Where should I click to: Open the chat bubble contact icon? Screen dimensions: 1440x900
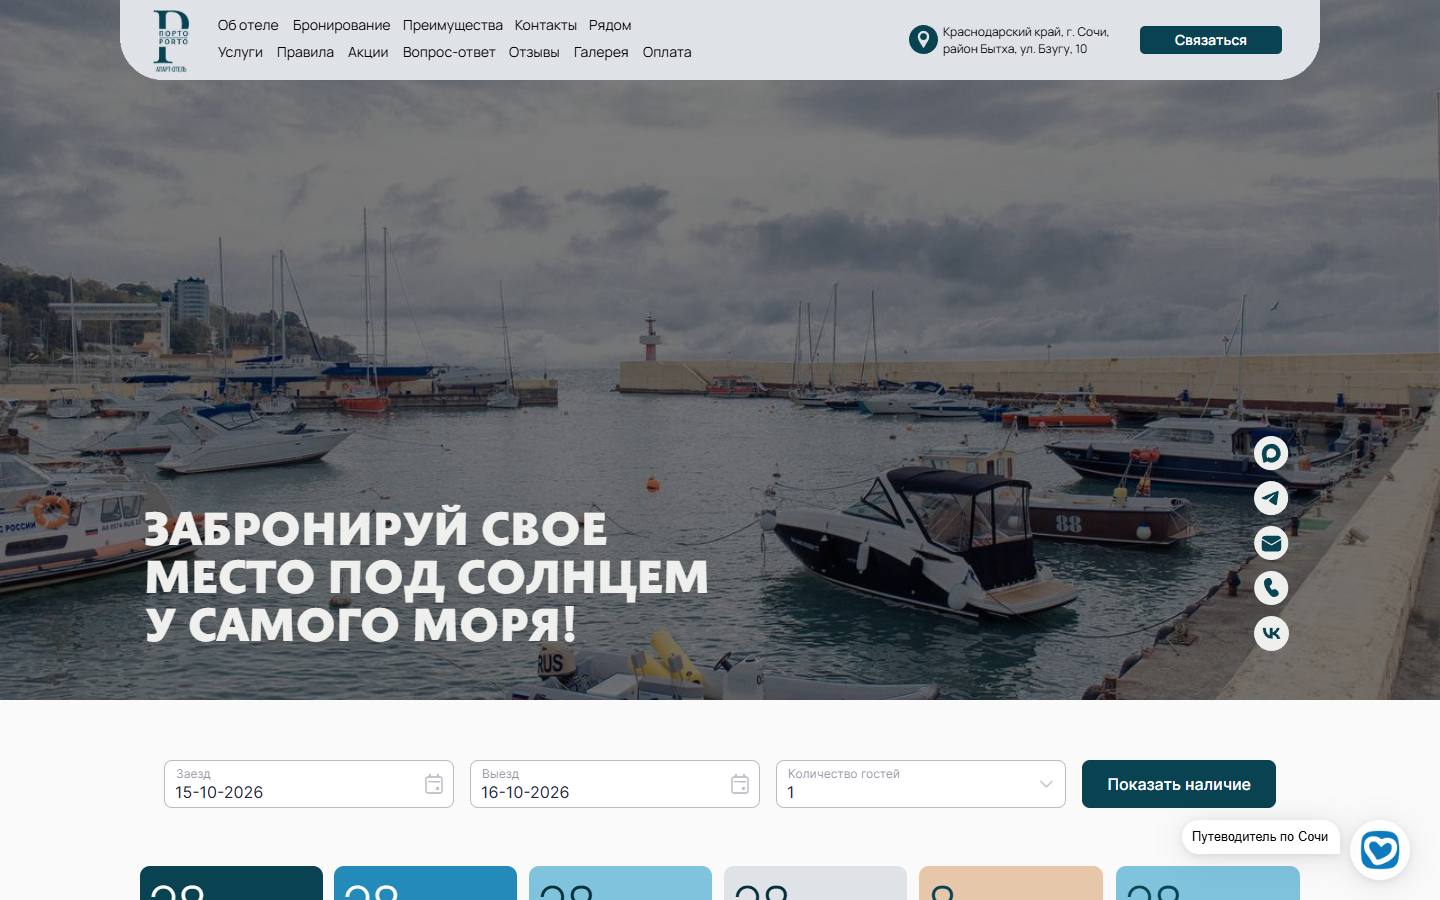(x=1271, y=453)
